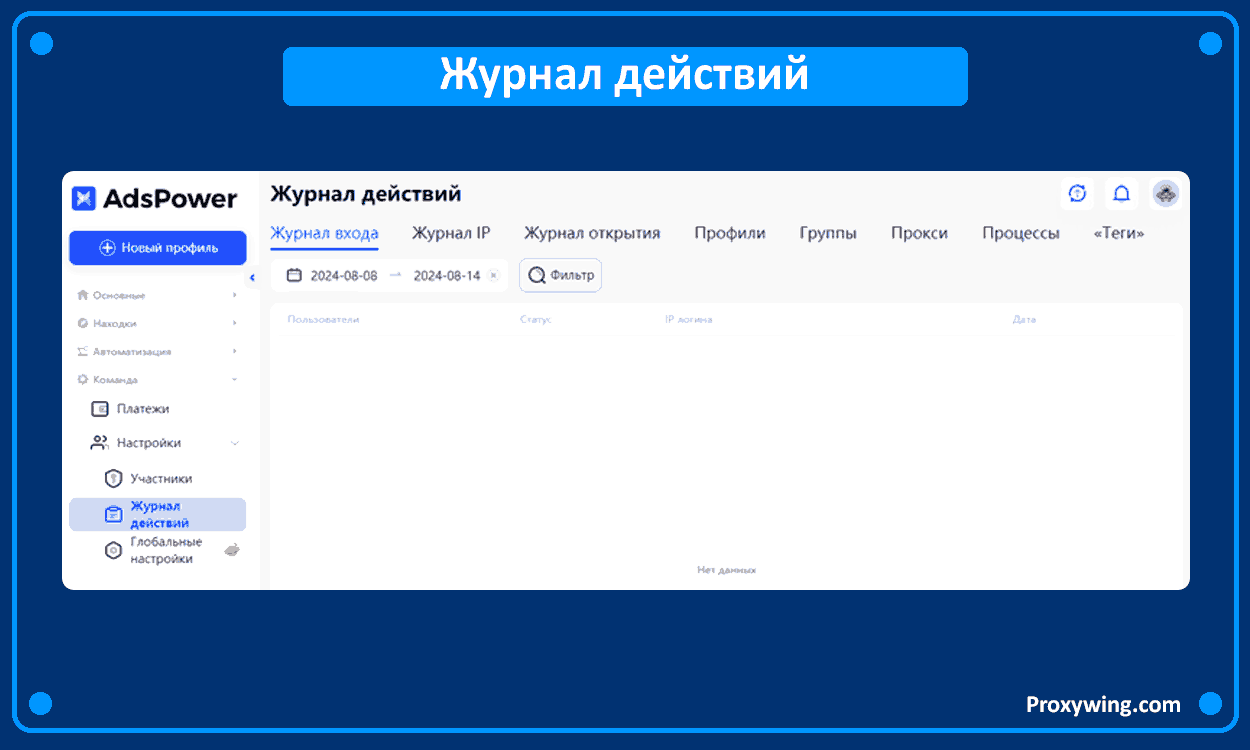The height and width of the screenshot is (750, 1250).
Task: Click the IP логина column header
Action: [x=688, y=320]
